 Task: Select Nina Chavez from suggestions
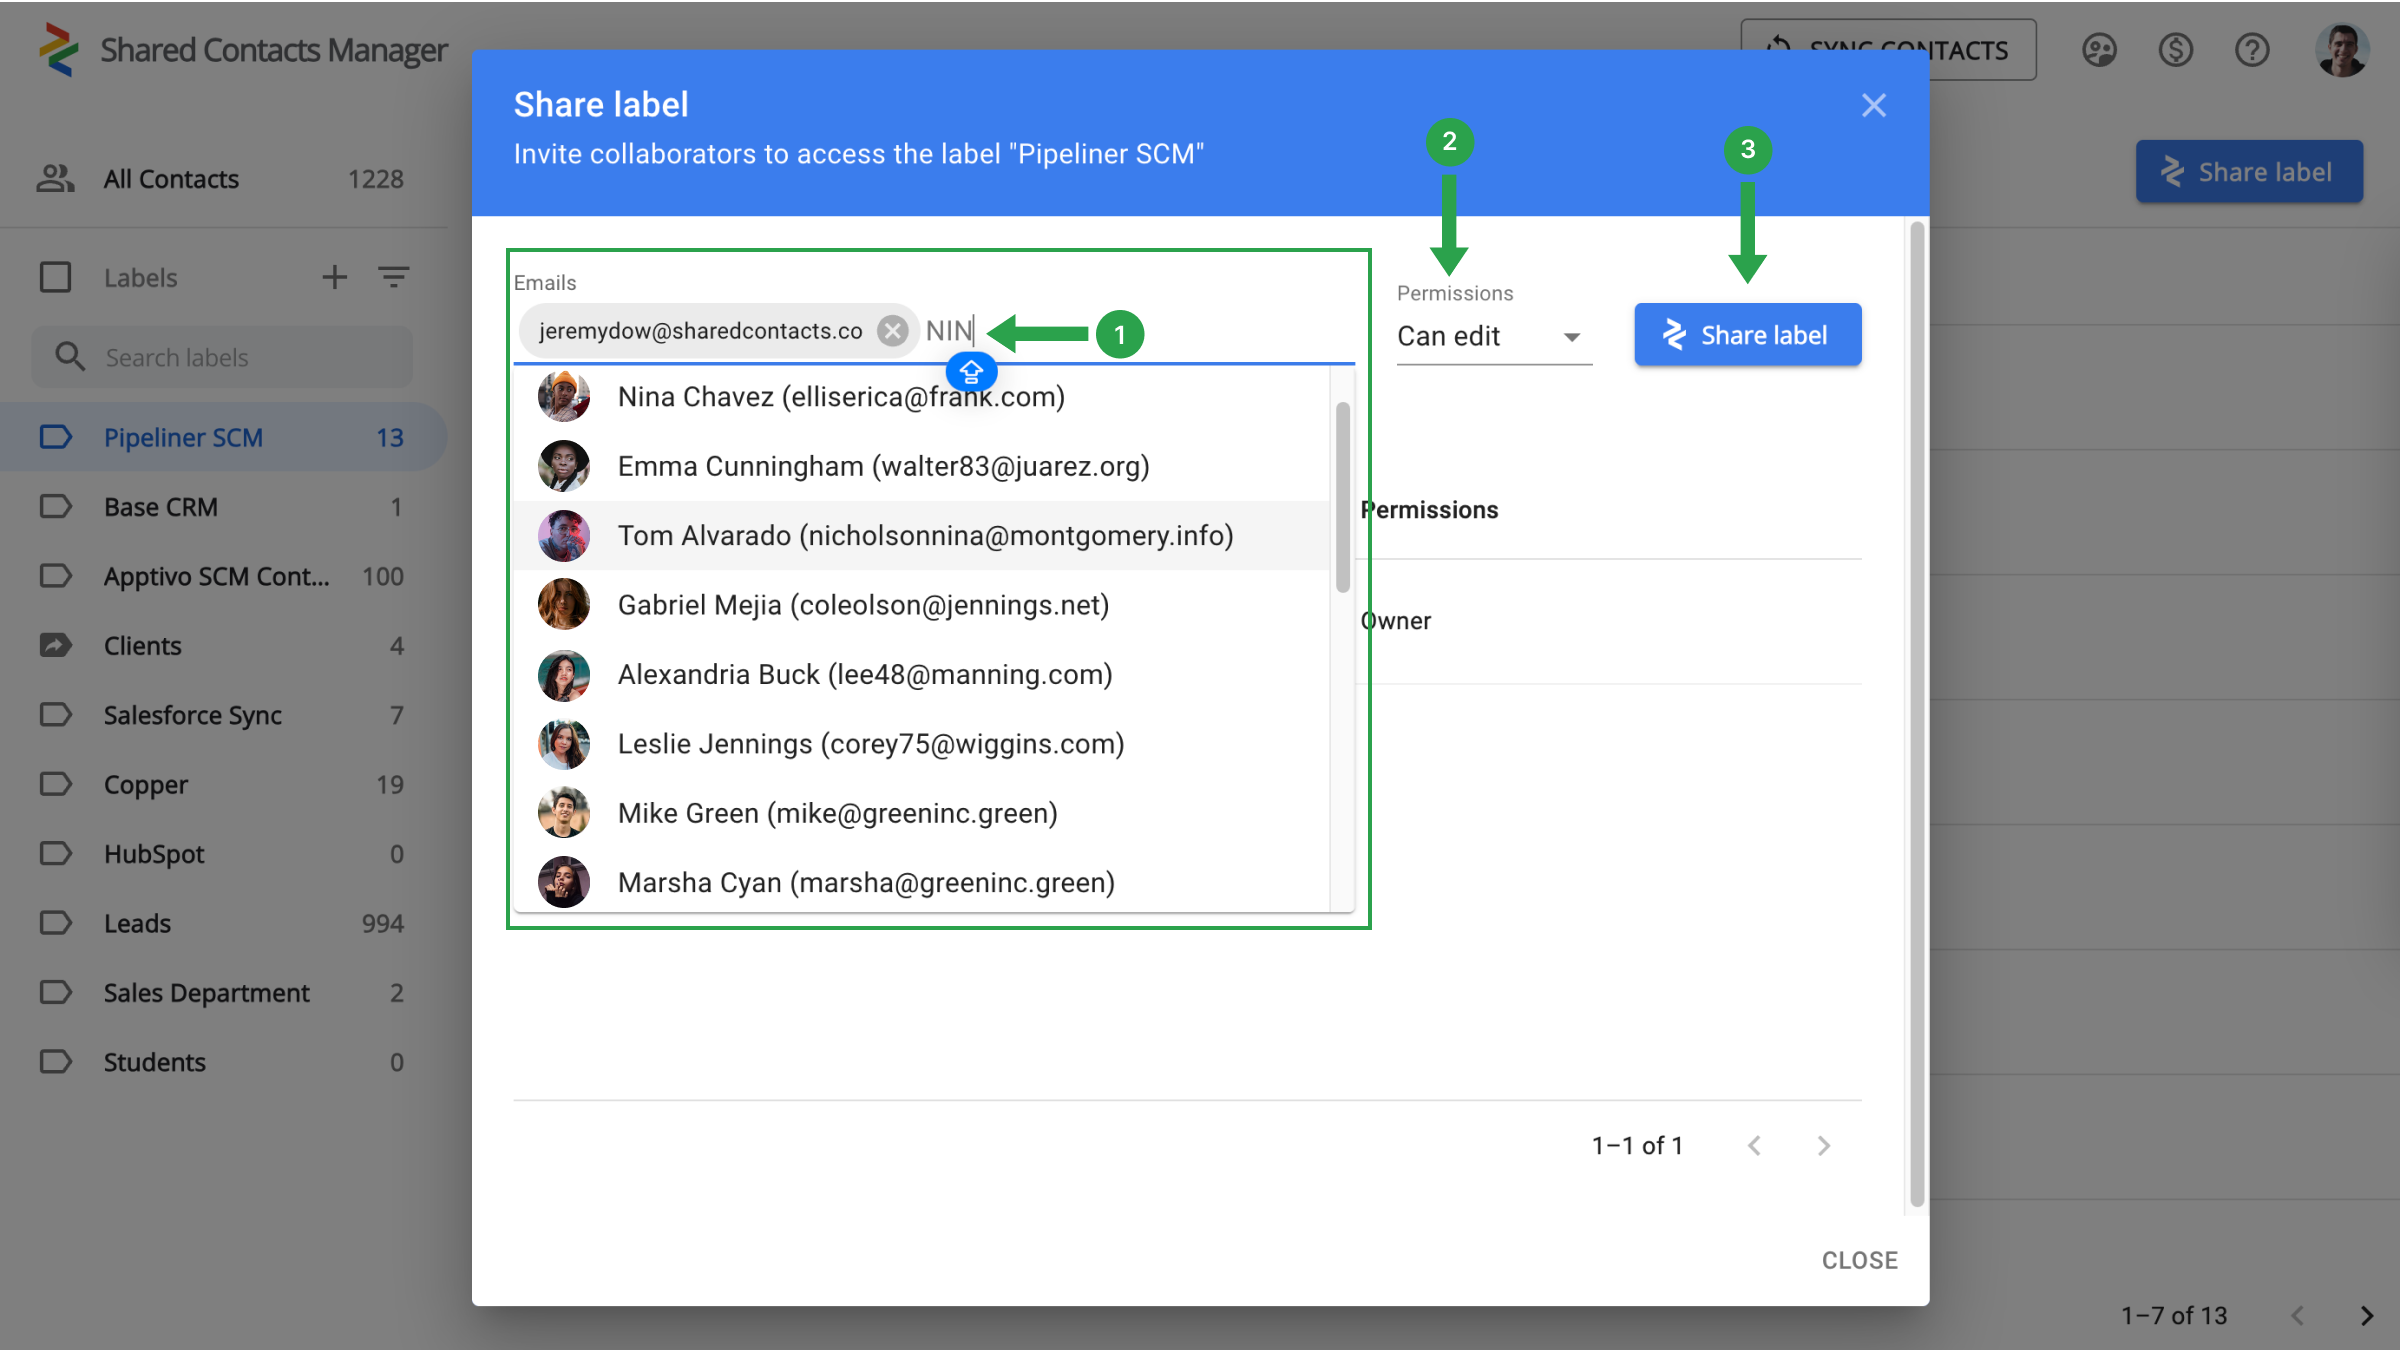[x=921, y=396]
